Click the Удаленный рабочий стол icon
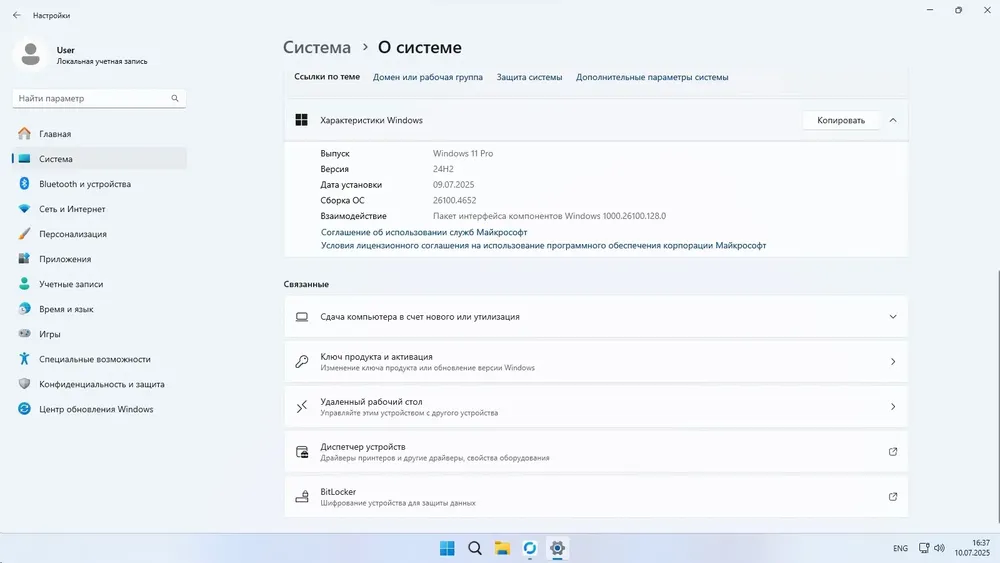This screenshot has height=563, width=1000. point(302,407)
